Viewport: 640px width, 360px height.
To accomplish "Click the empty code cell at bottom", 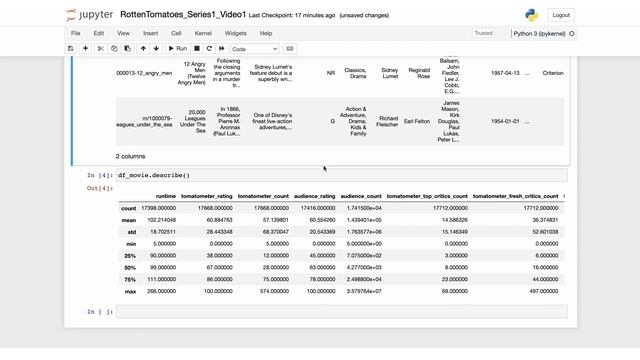I will coord(341,312).
